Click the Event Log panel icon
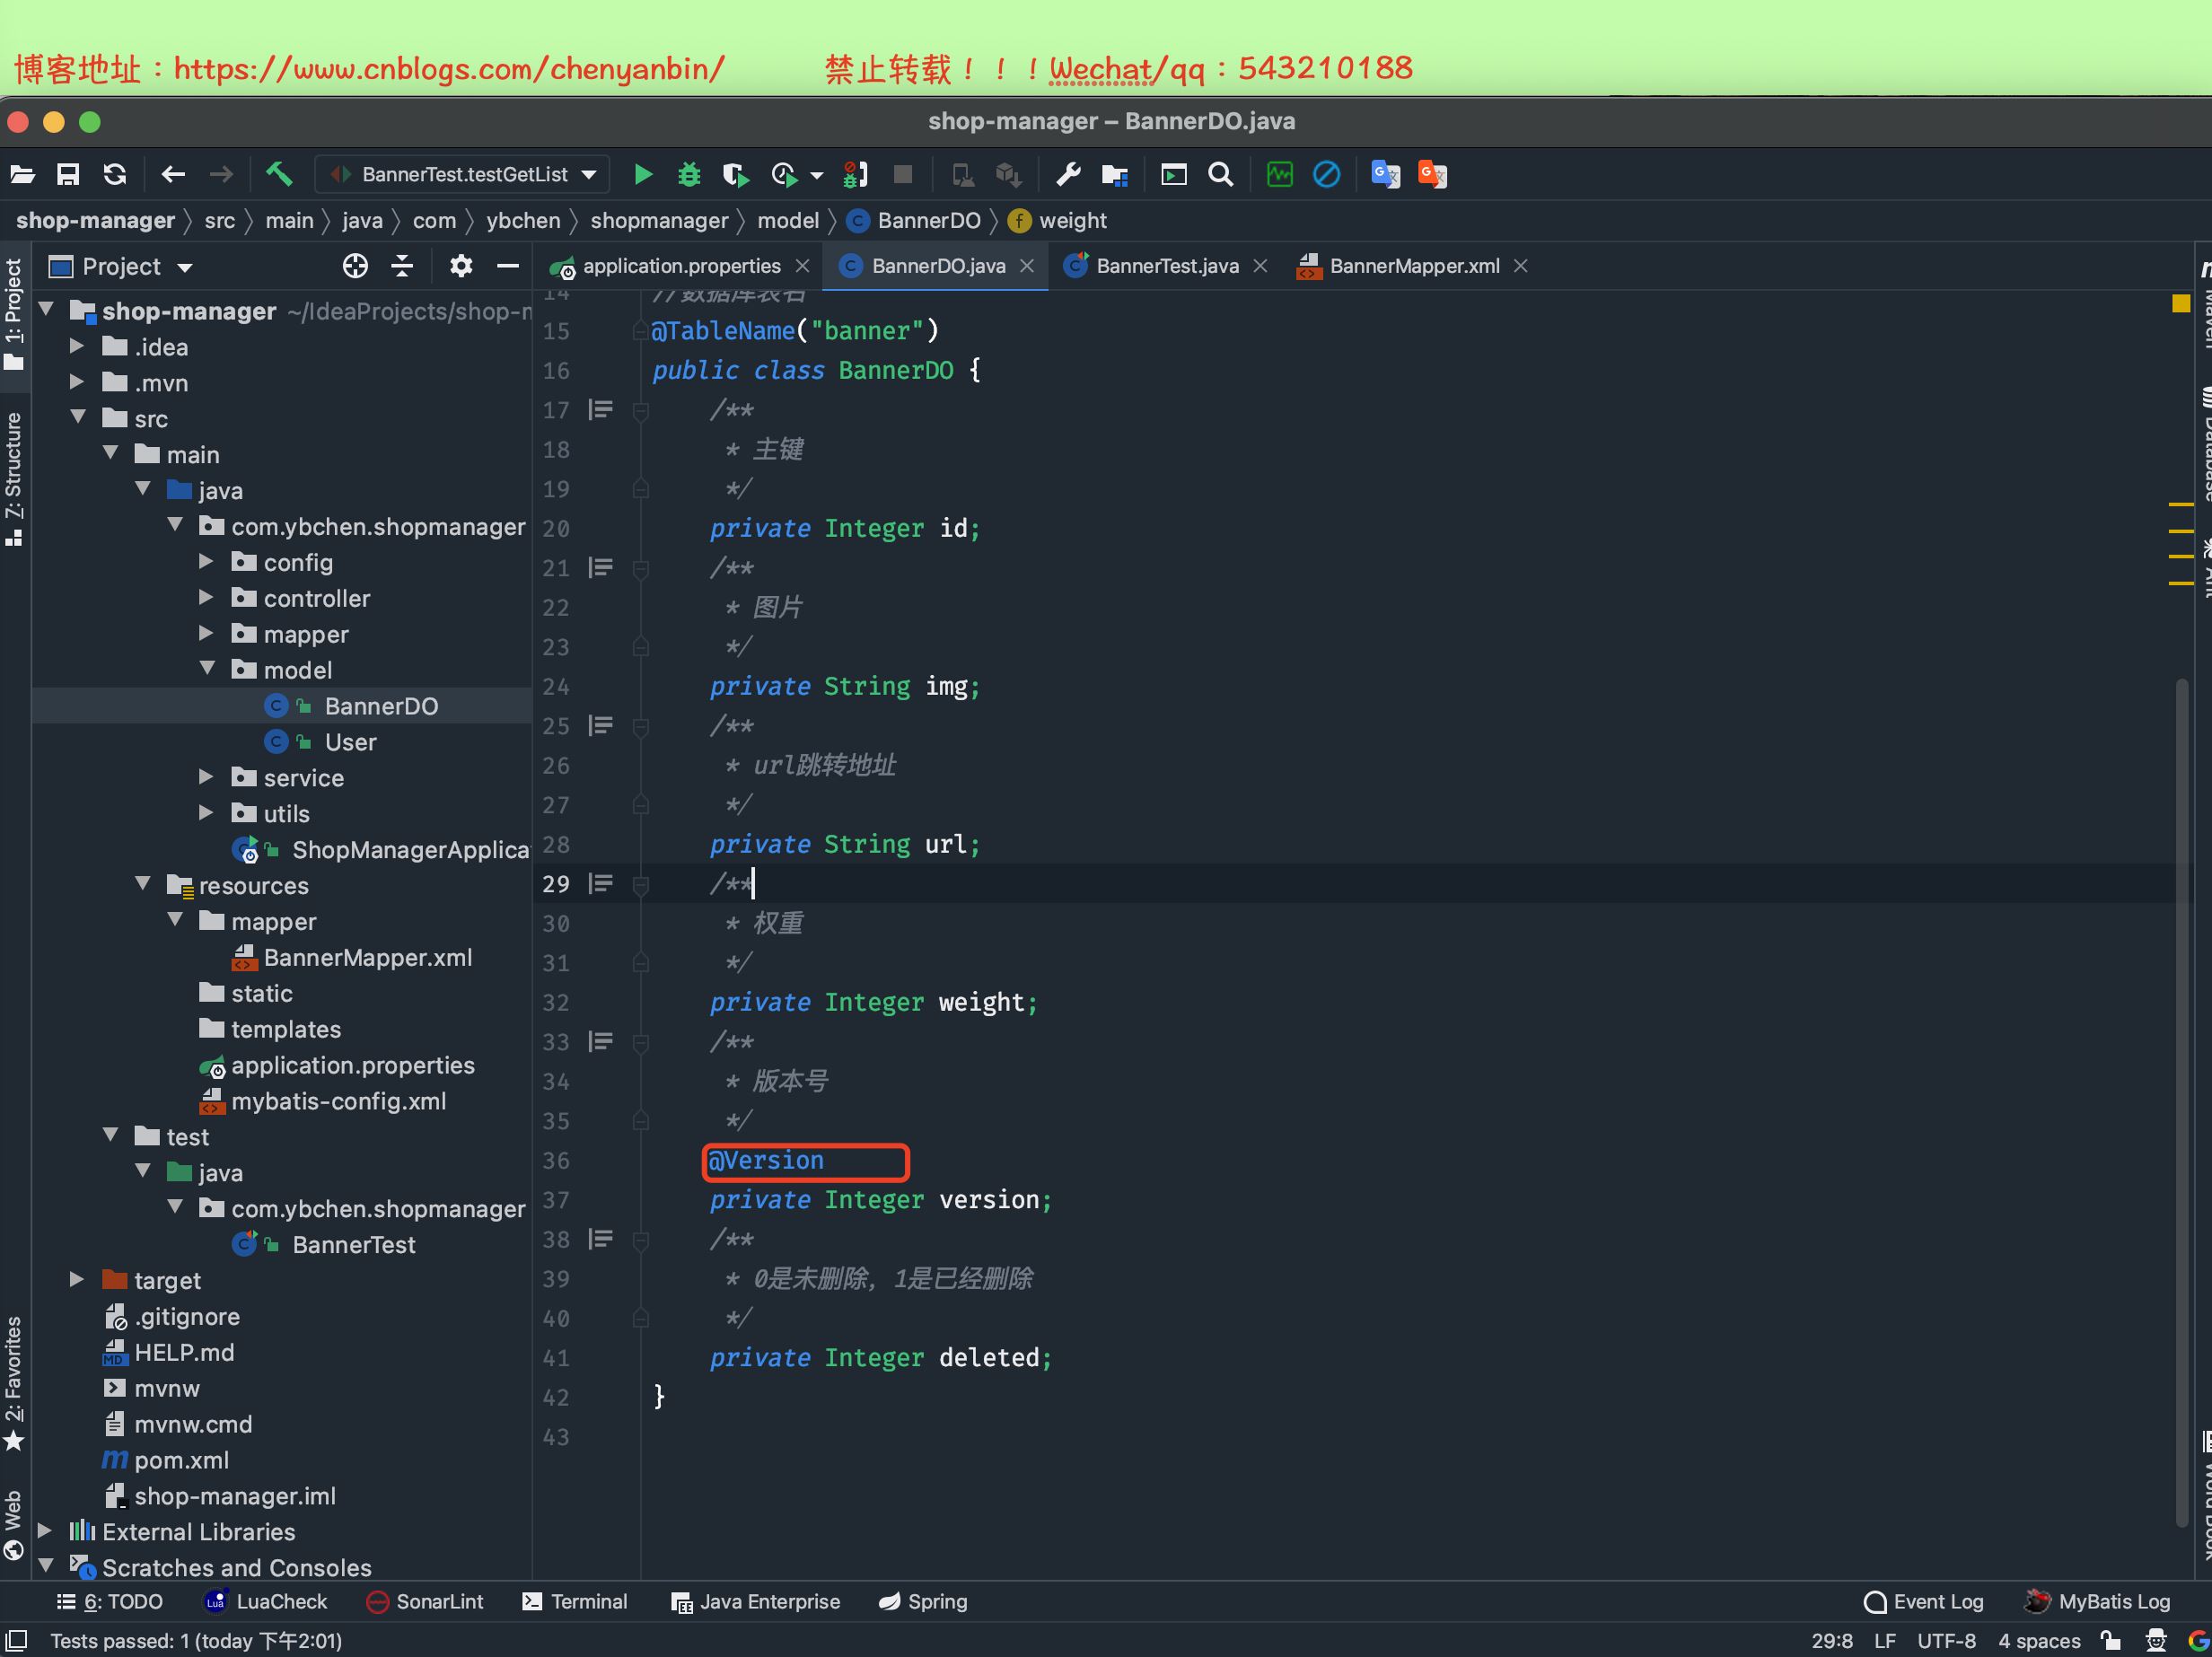Viewport: 2212px width, 1657px height. pos(1878,1600)
